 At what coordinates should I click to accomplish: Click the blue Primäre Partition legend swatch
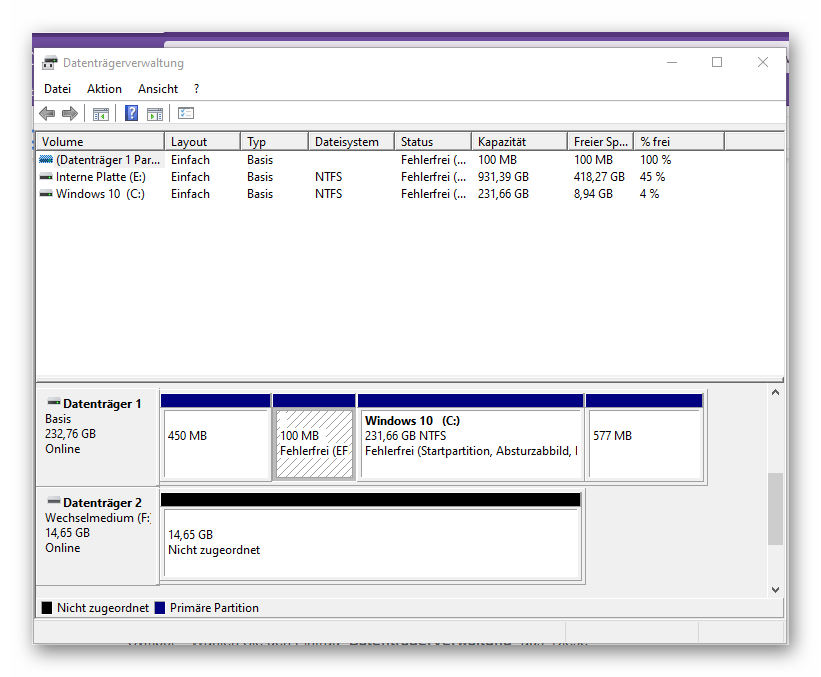(x=160, y=607)
